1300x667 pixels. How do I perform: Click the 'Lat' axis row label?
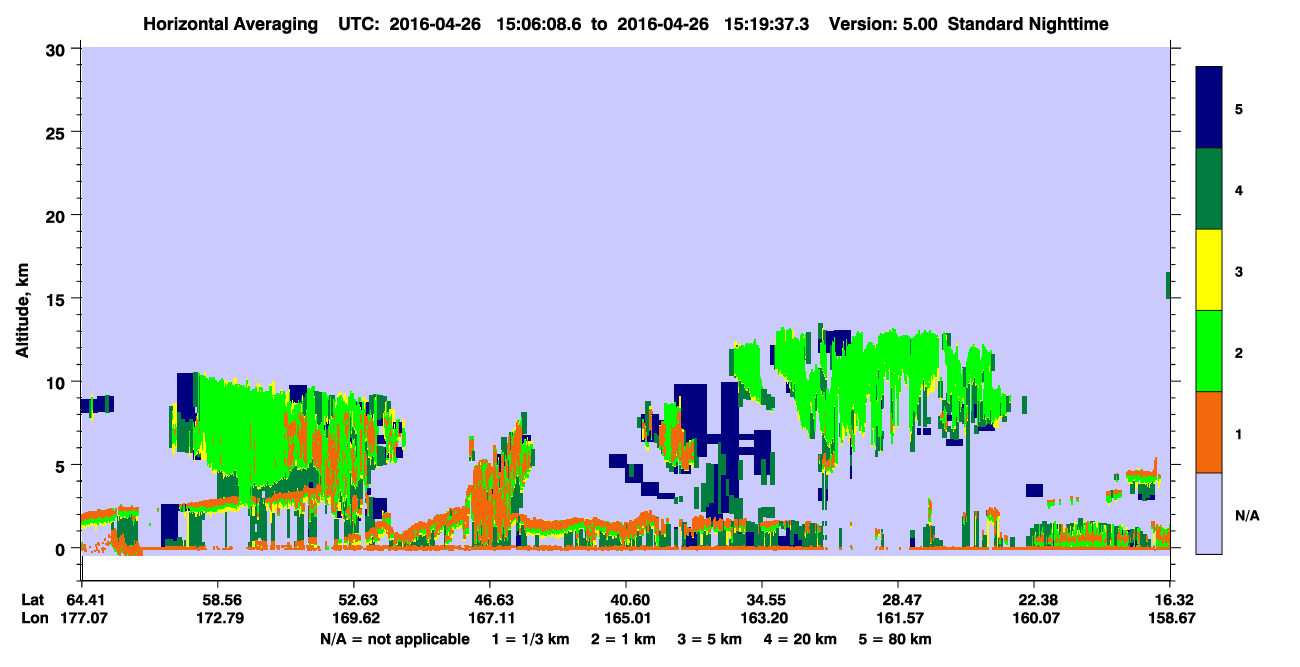(33, 600)
